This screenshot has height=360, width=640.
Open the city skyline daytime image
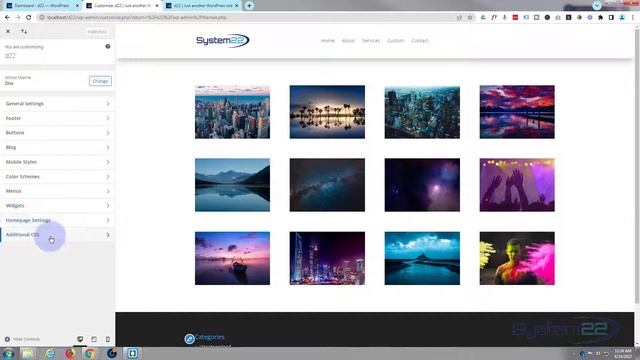[x=232, y=112]
